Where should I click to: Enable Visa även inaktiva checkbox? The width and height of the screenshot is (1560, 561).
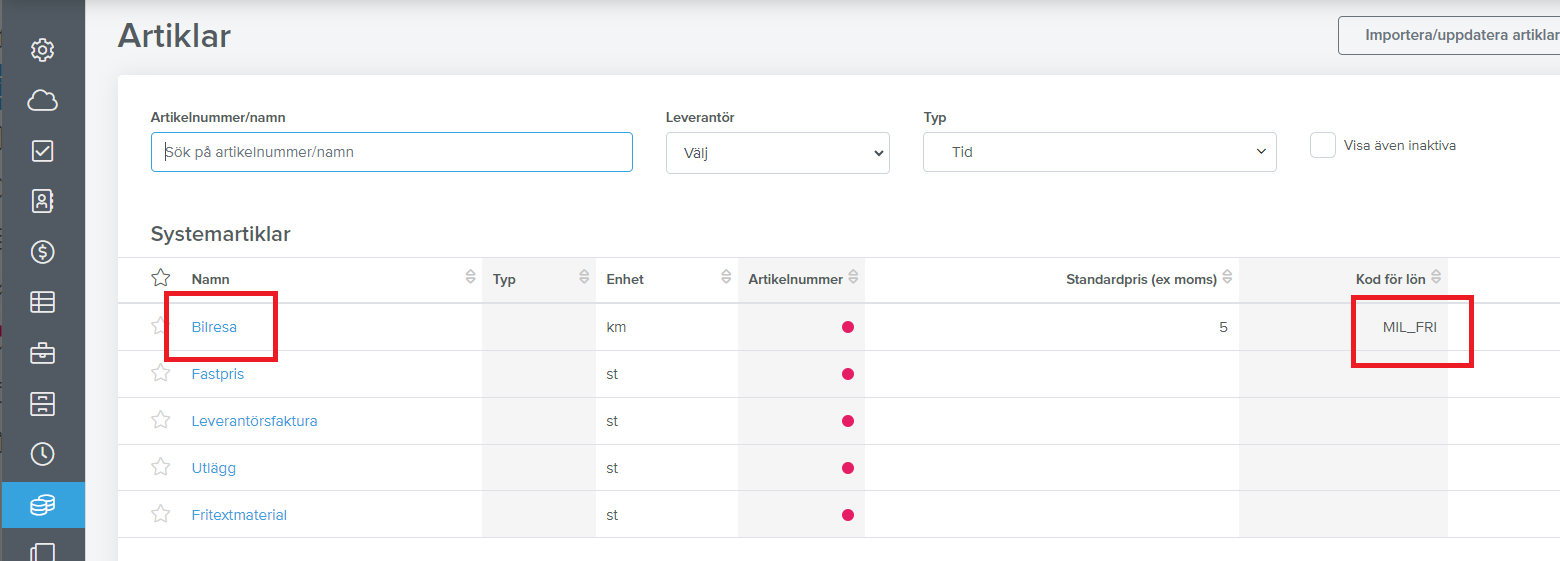click(x=1323, y=145)
